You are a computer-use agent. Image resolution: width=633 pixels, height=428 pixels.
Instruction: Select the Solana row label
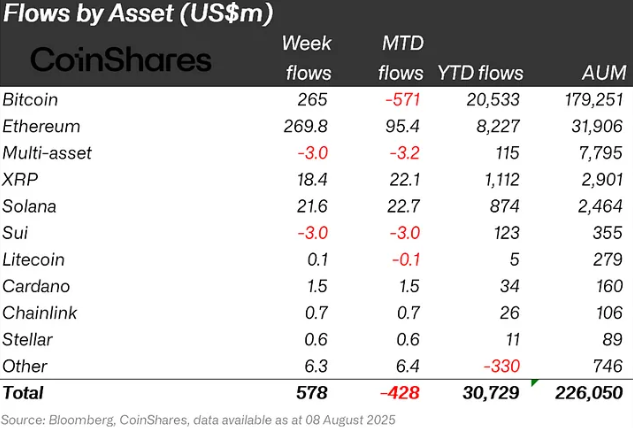(x=30, y=206)
